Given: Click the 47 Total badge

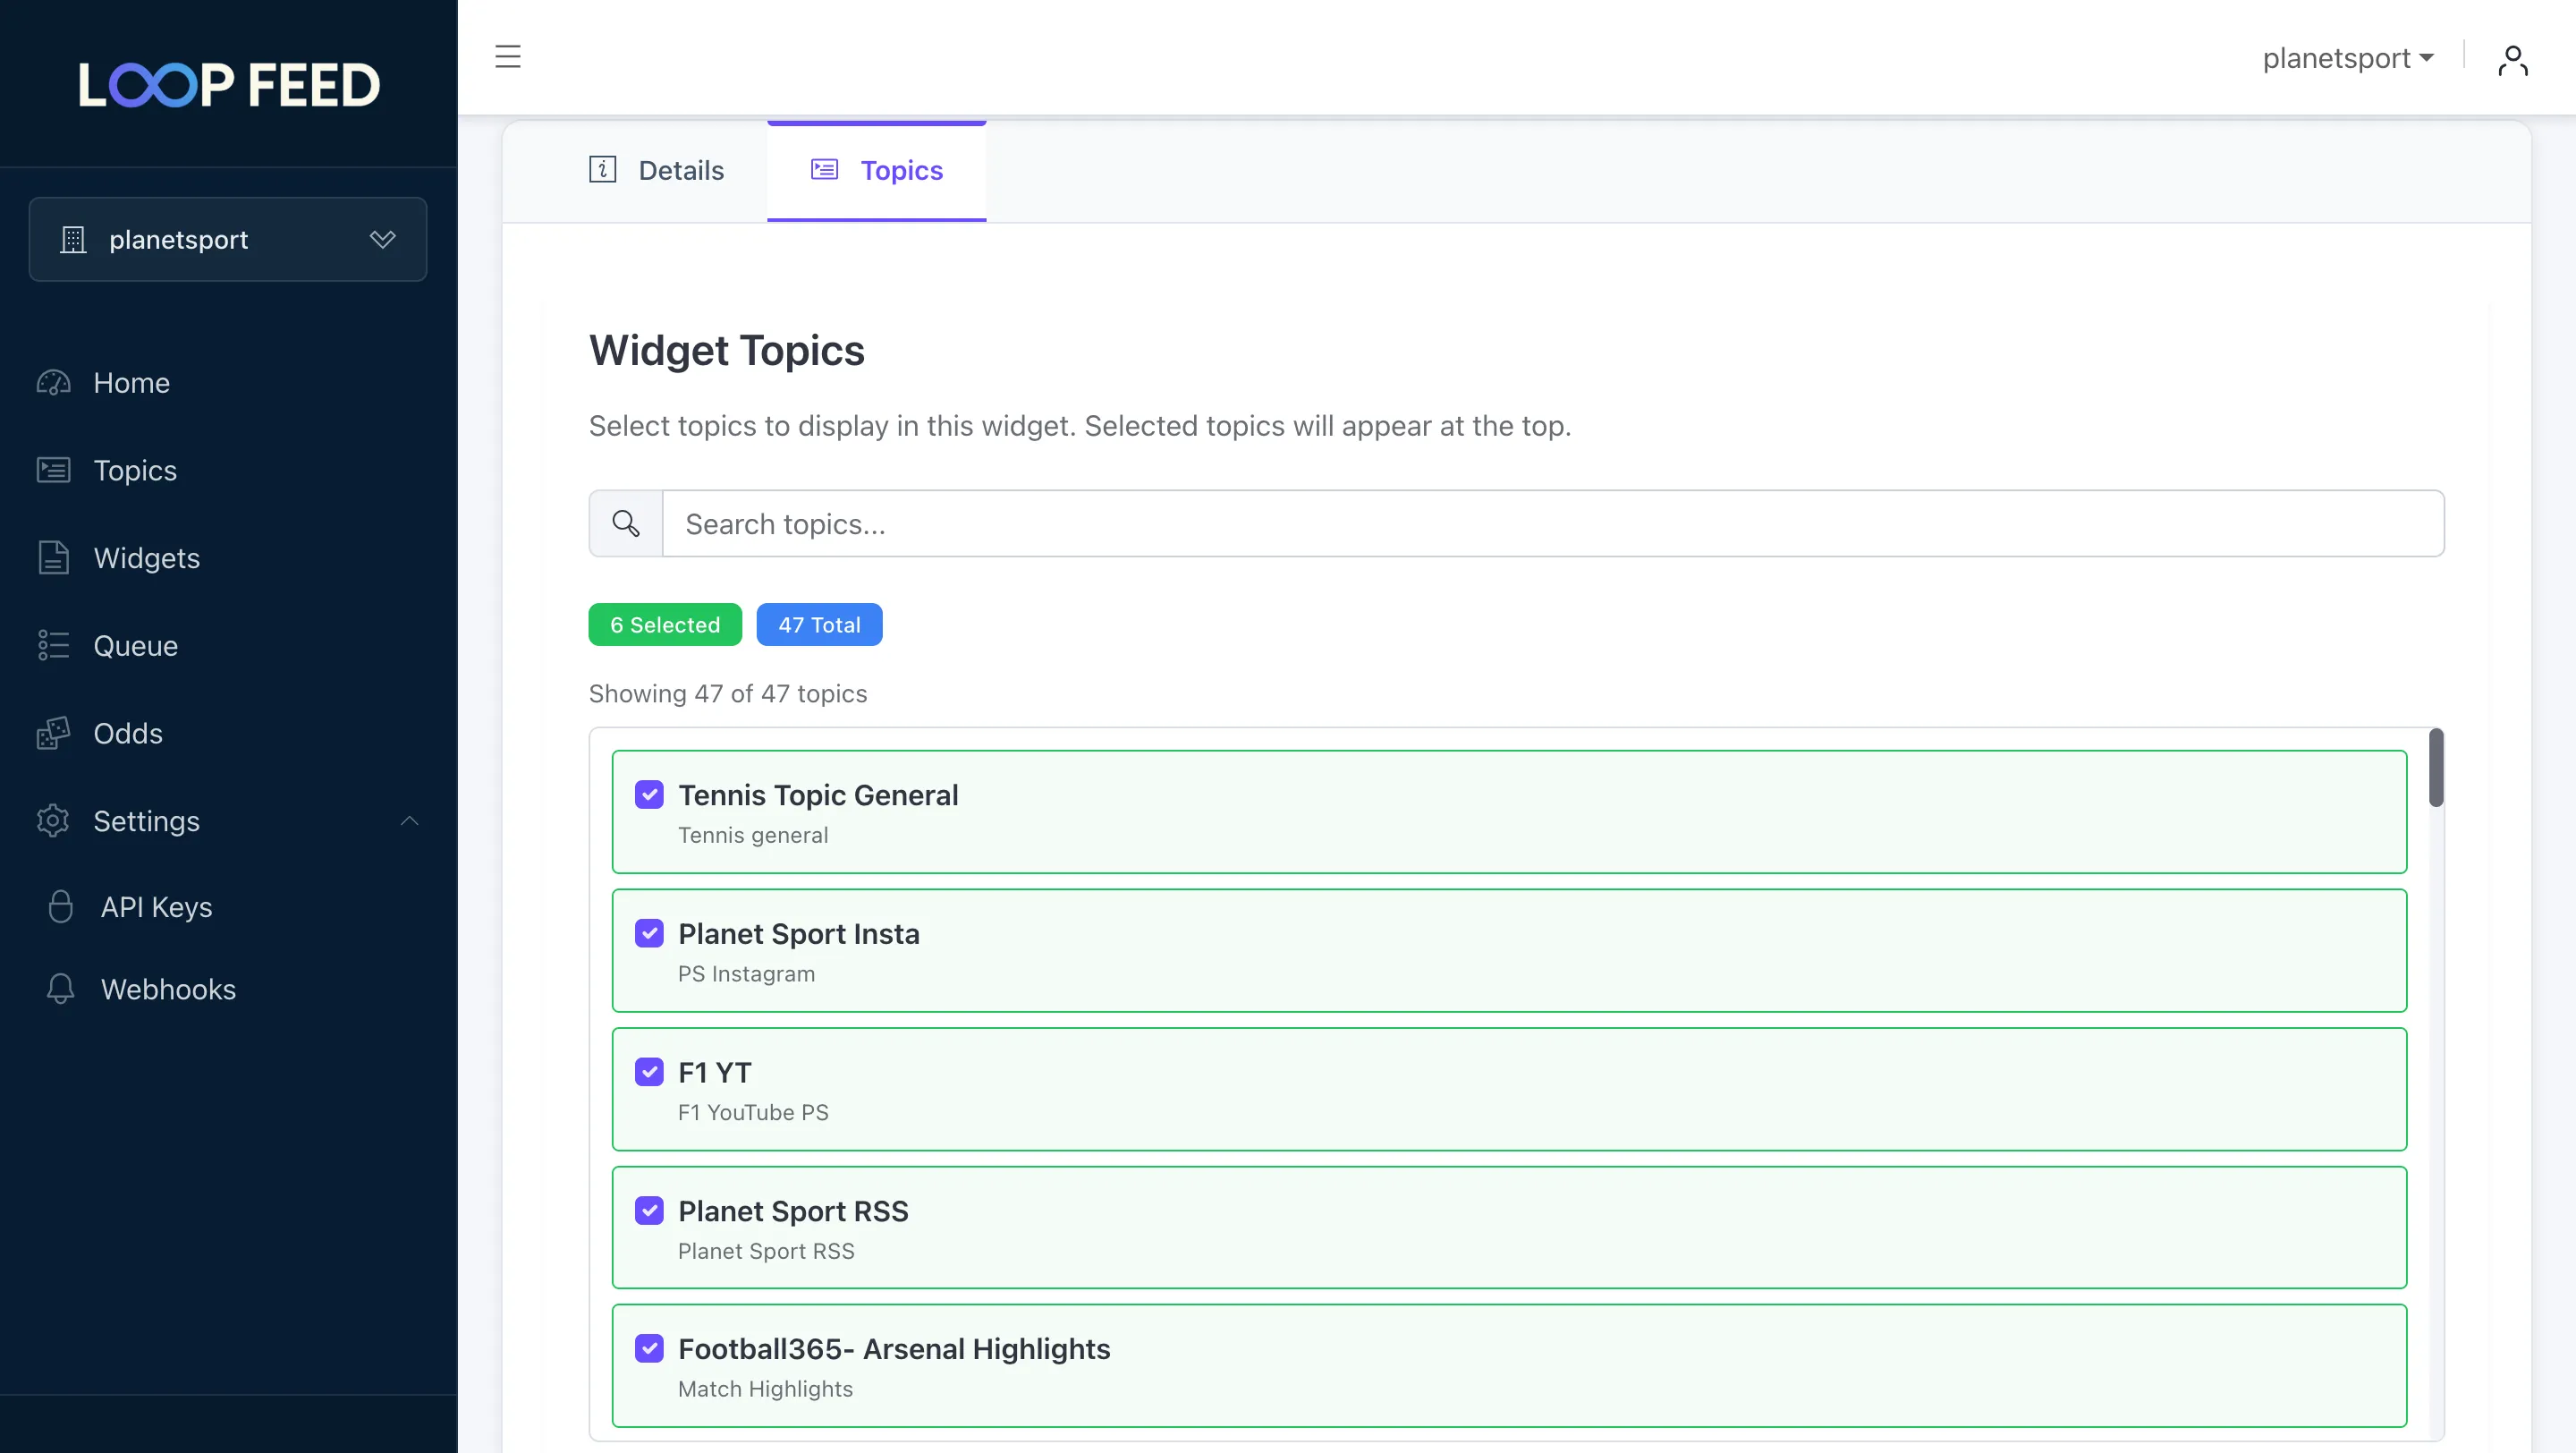Looking at the screenshot, I should pyautogui.click(x=819, y=624).
